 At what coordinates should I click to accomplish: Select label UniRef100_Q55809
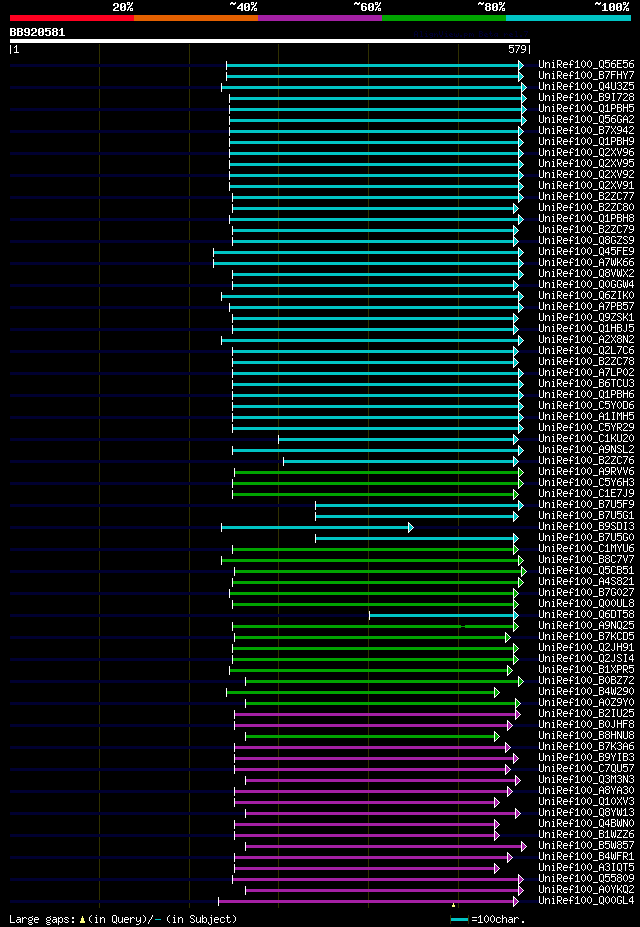click(x=586, y=879)
